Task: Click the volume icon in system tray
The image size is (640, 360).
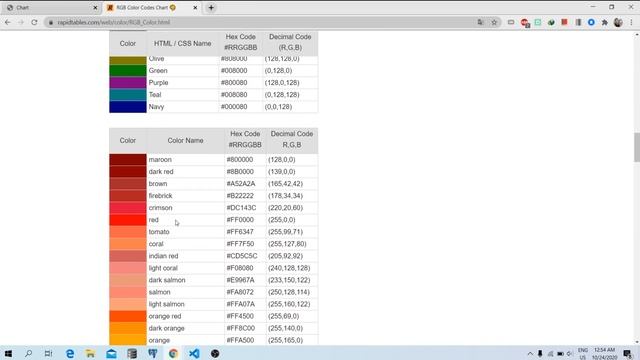Action: 570,354
